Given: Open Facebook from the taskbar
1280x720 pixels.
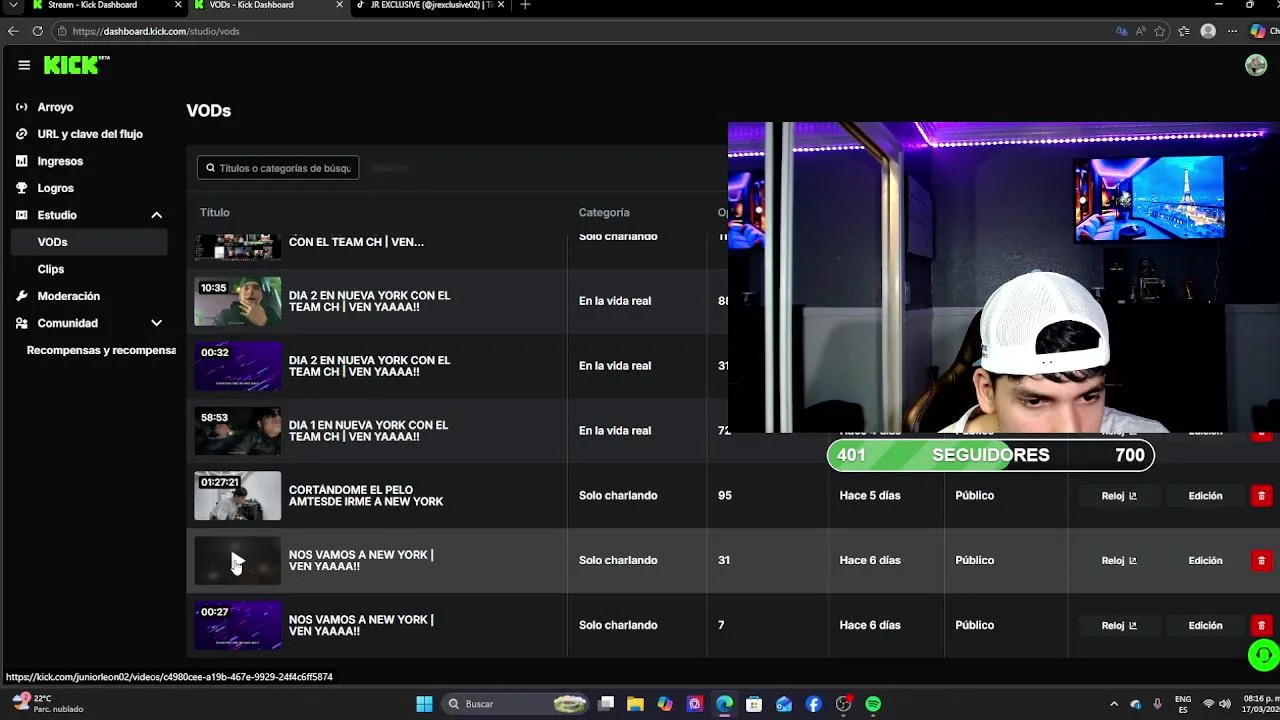Looking at the screenshot, I should [813, 704].
